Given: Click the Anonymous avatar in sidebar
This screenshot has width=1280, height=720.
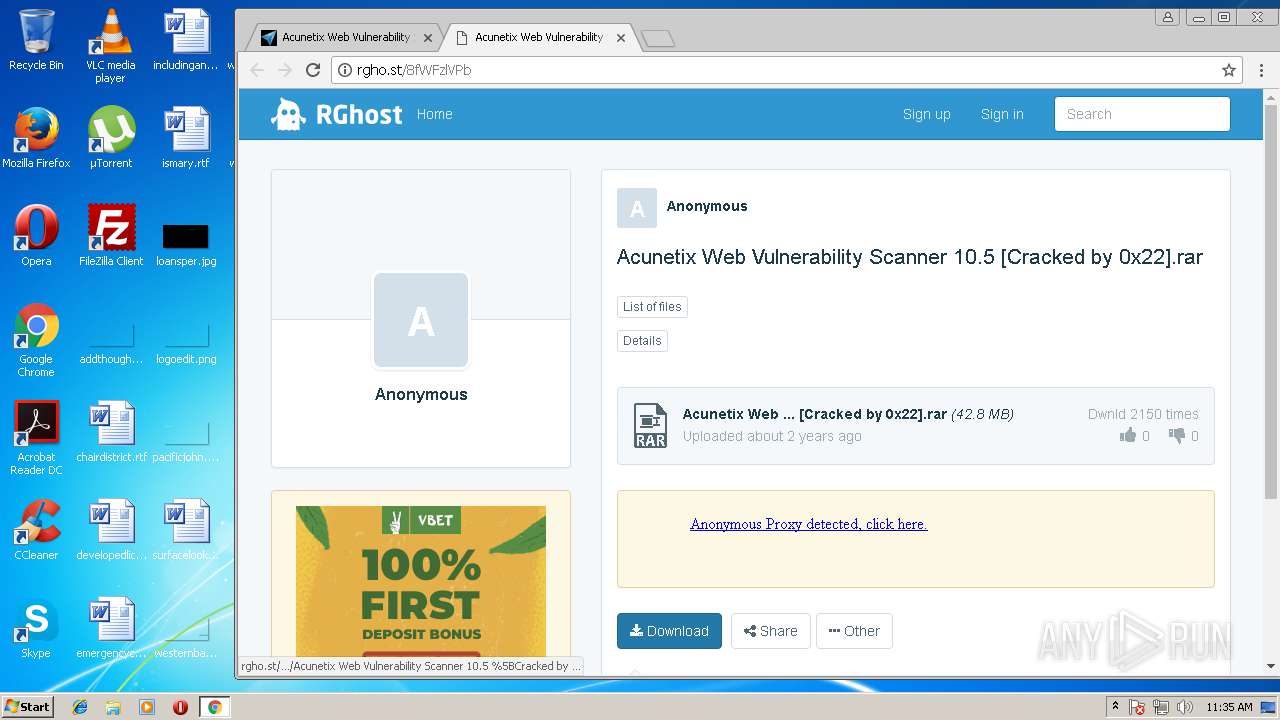Looking at the screenshot, I should pos(421,321).
